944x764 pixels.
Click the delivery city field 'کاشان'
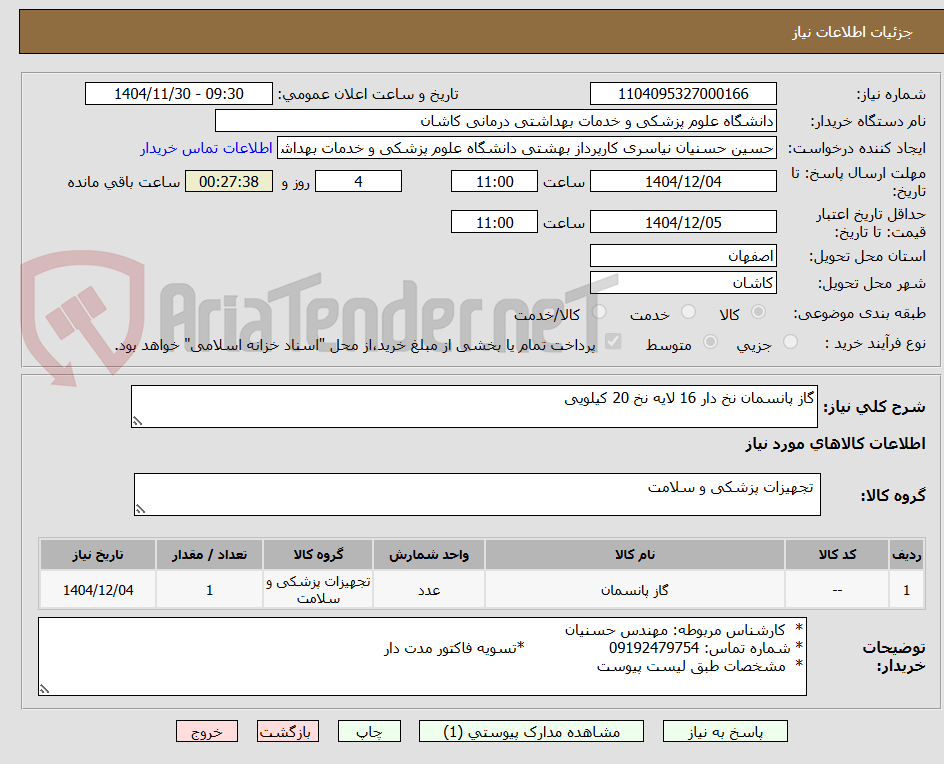(x=683, y=282)
